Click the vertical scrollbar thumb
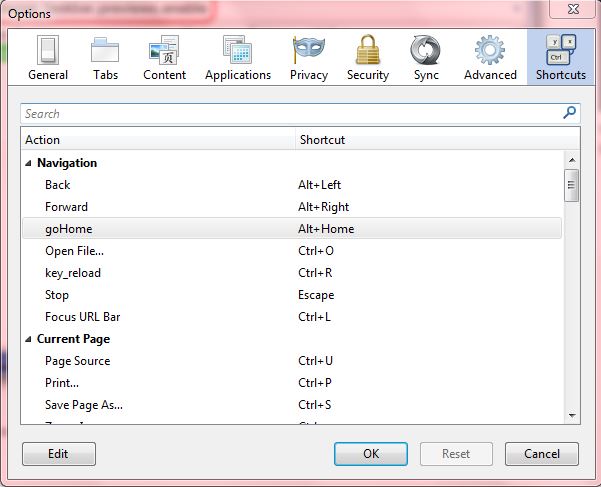The image size is (601, 487). pyautogui.click(x=571, y=185)
